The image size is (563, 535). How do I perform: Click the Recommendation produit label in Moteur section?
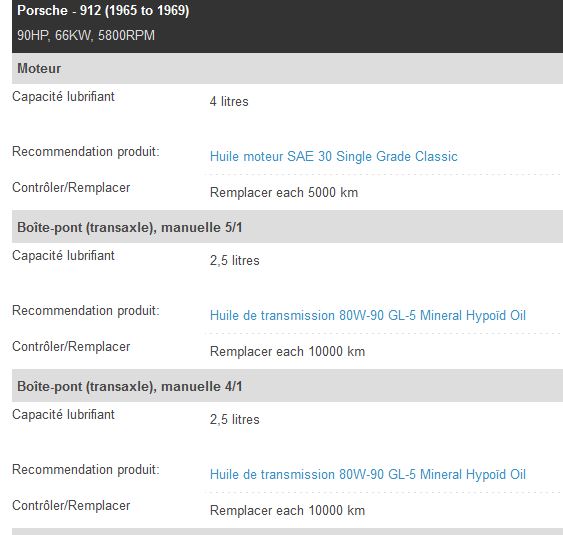coord(85,152)
